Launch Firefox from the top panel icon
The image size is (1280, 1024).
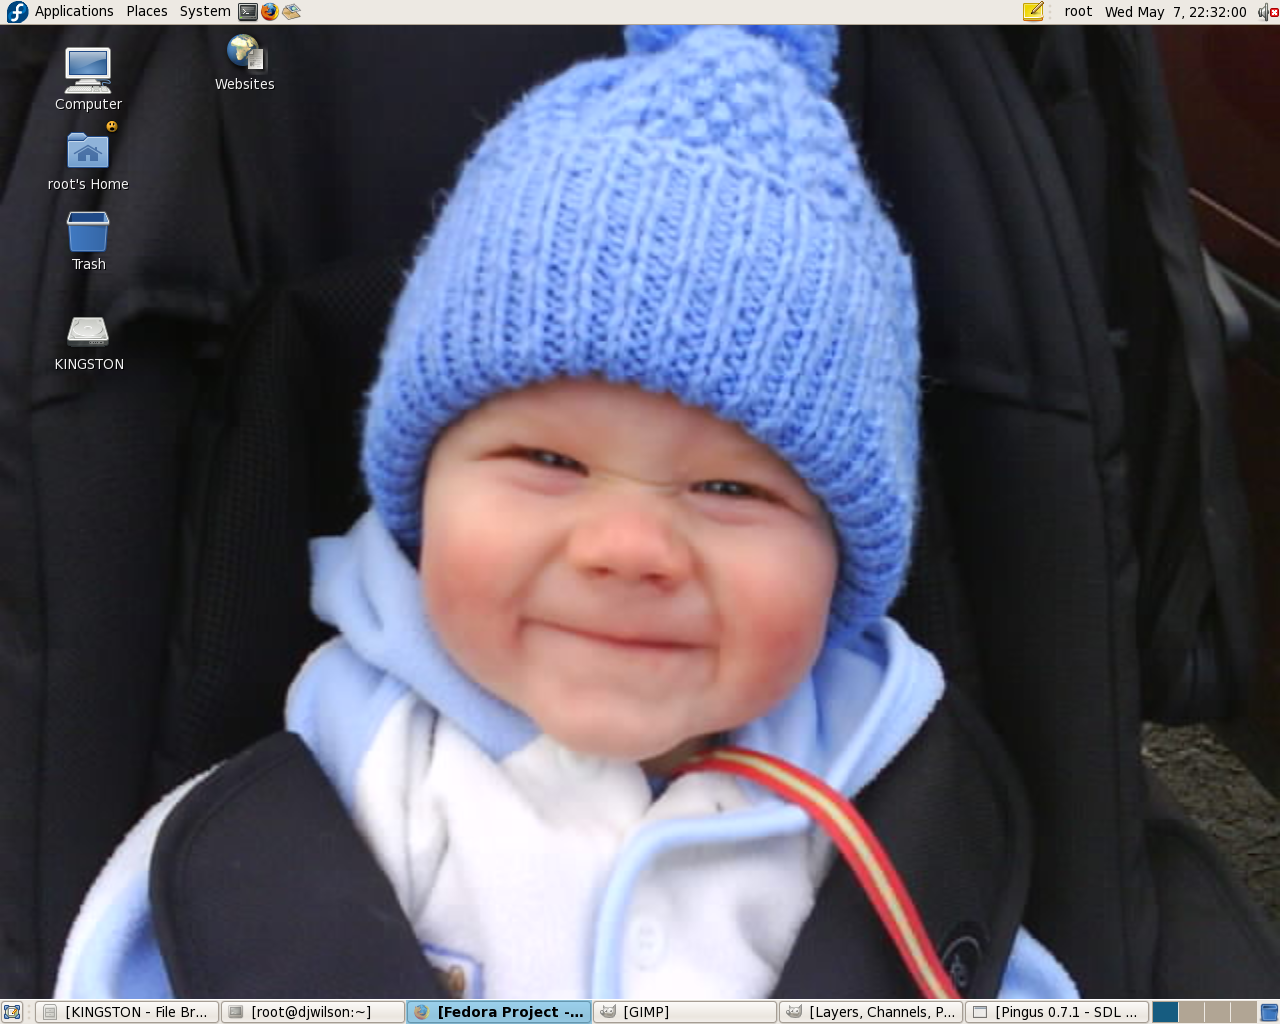270,12
